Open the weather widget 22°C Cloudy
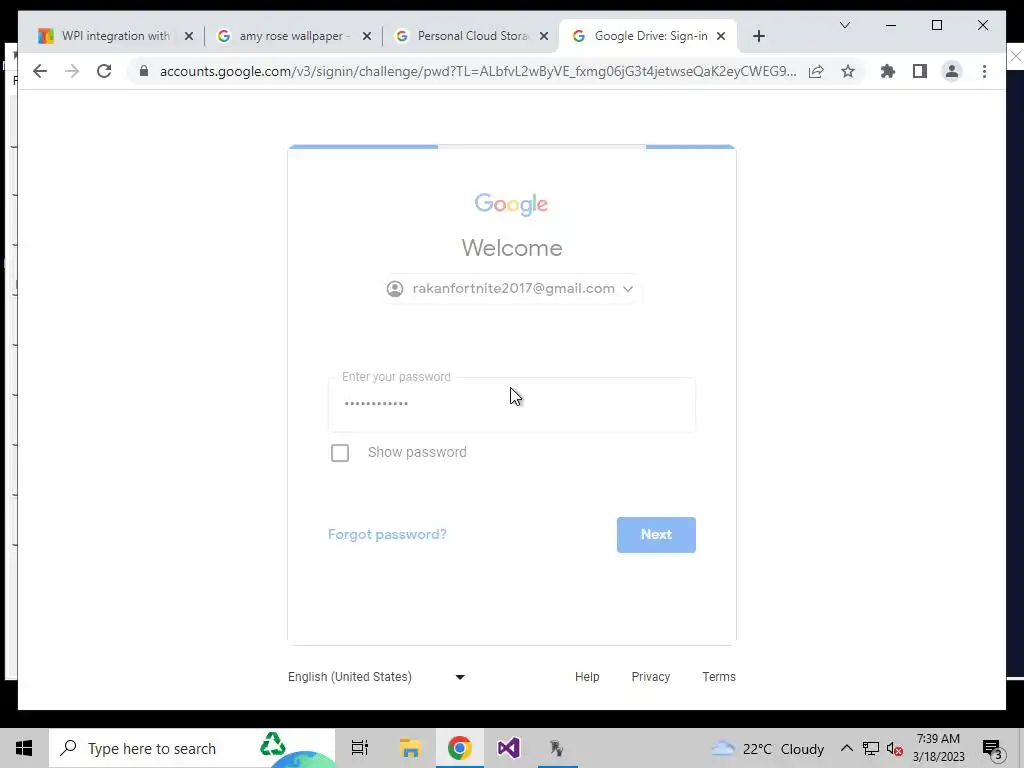Viewport: 1024px width, 768px height. 767,748
